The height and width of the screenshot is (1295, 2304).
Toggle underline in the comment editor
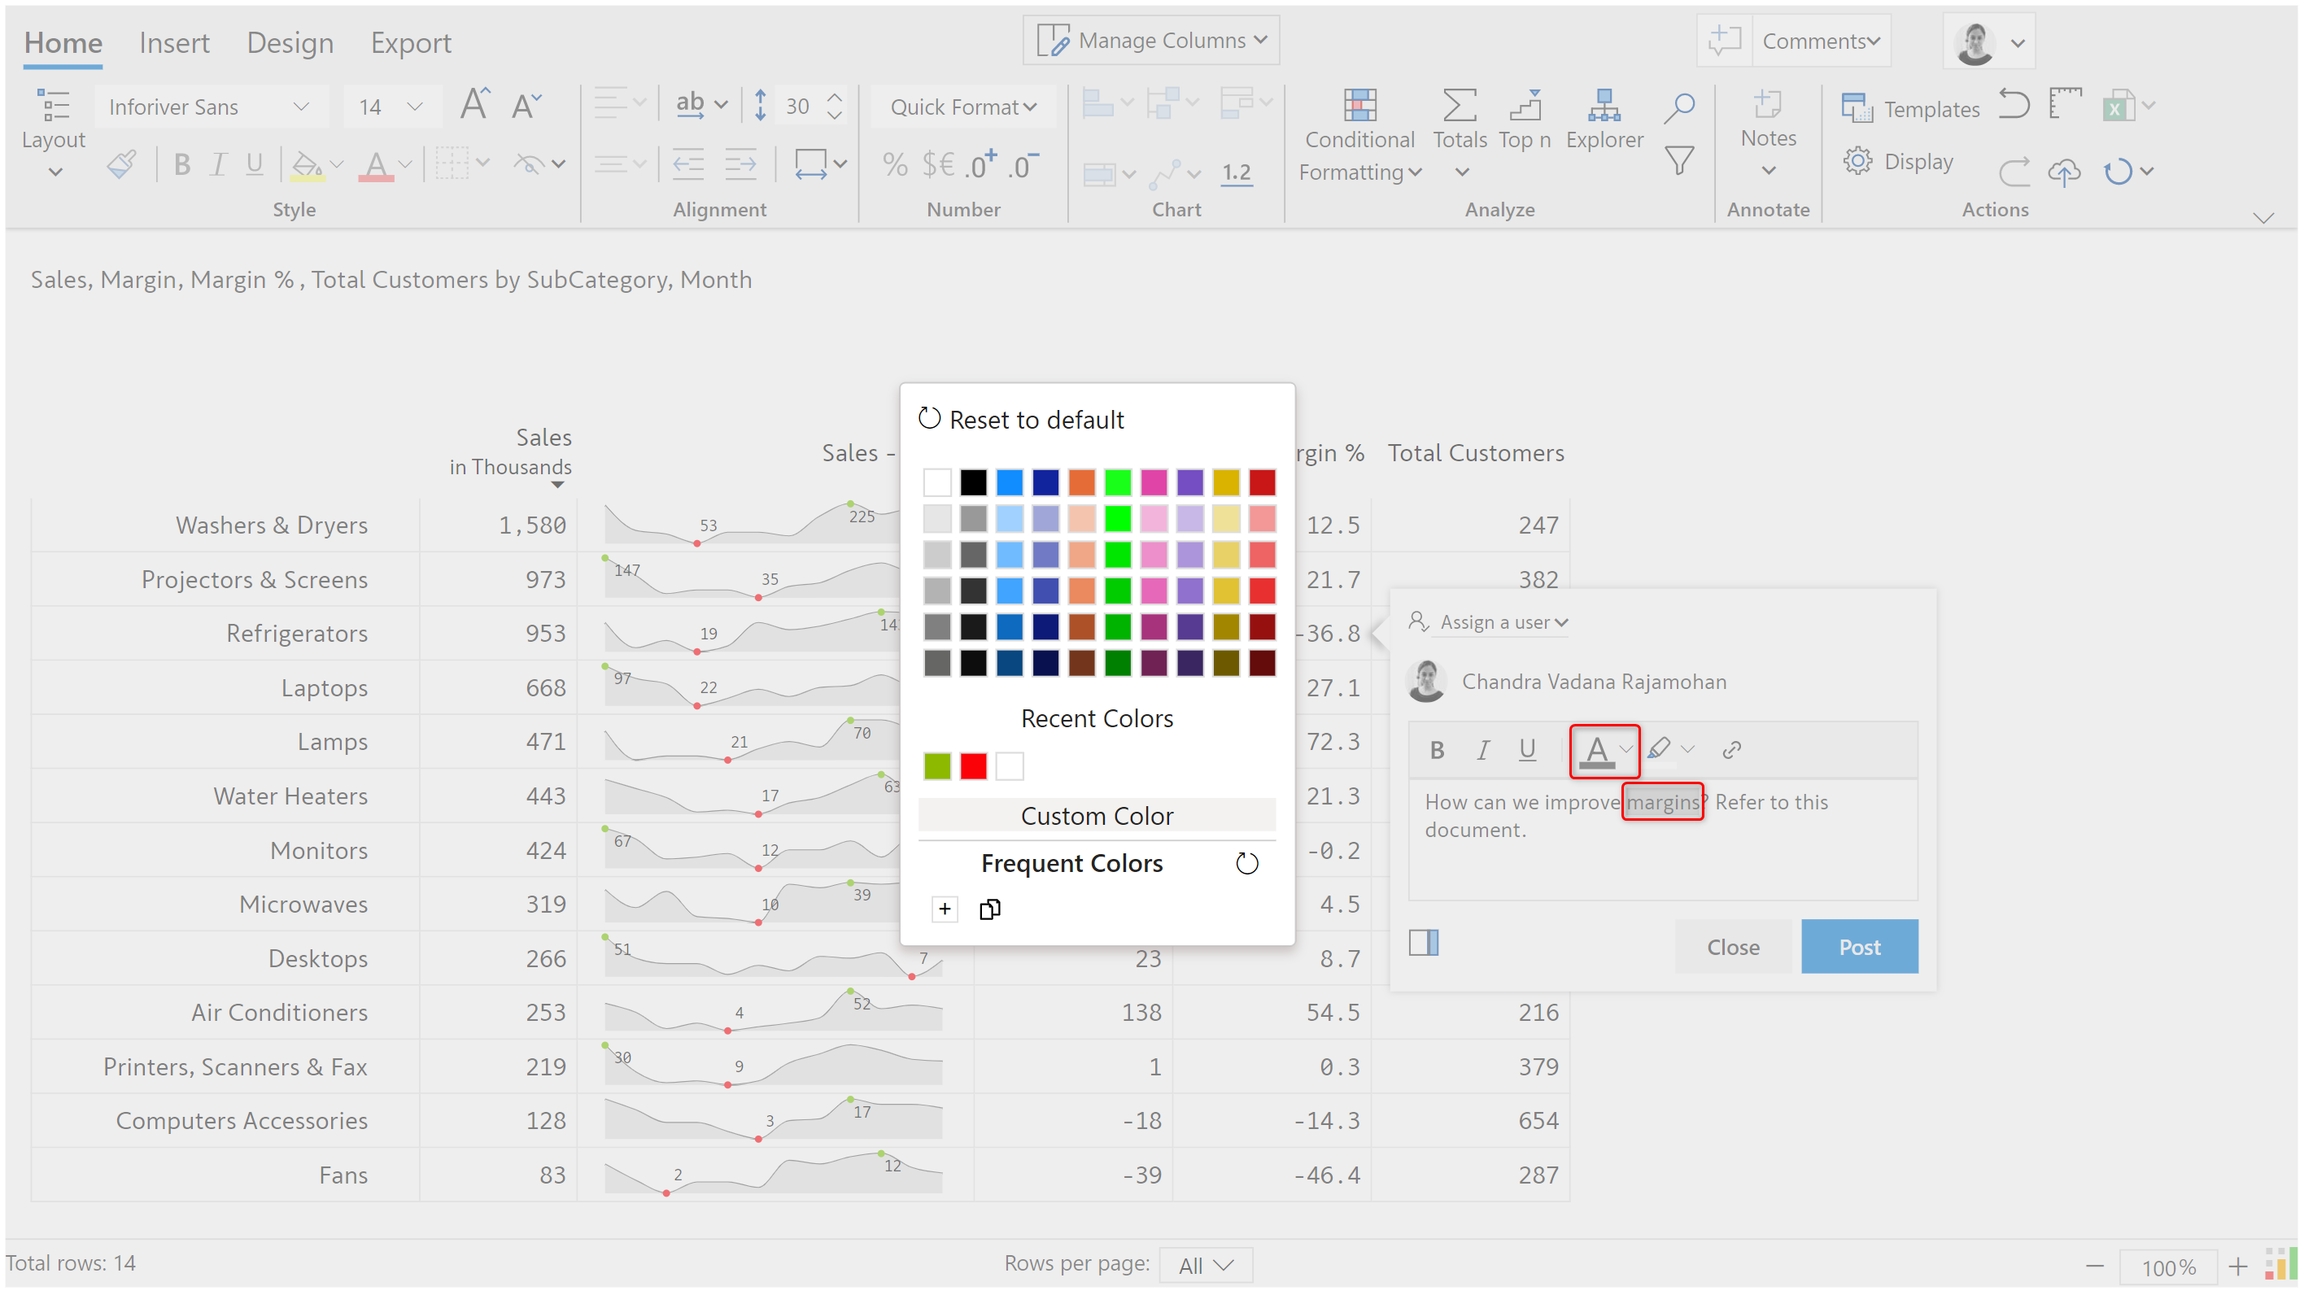pyautogui.click(x=1527, y=749)
